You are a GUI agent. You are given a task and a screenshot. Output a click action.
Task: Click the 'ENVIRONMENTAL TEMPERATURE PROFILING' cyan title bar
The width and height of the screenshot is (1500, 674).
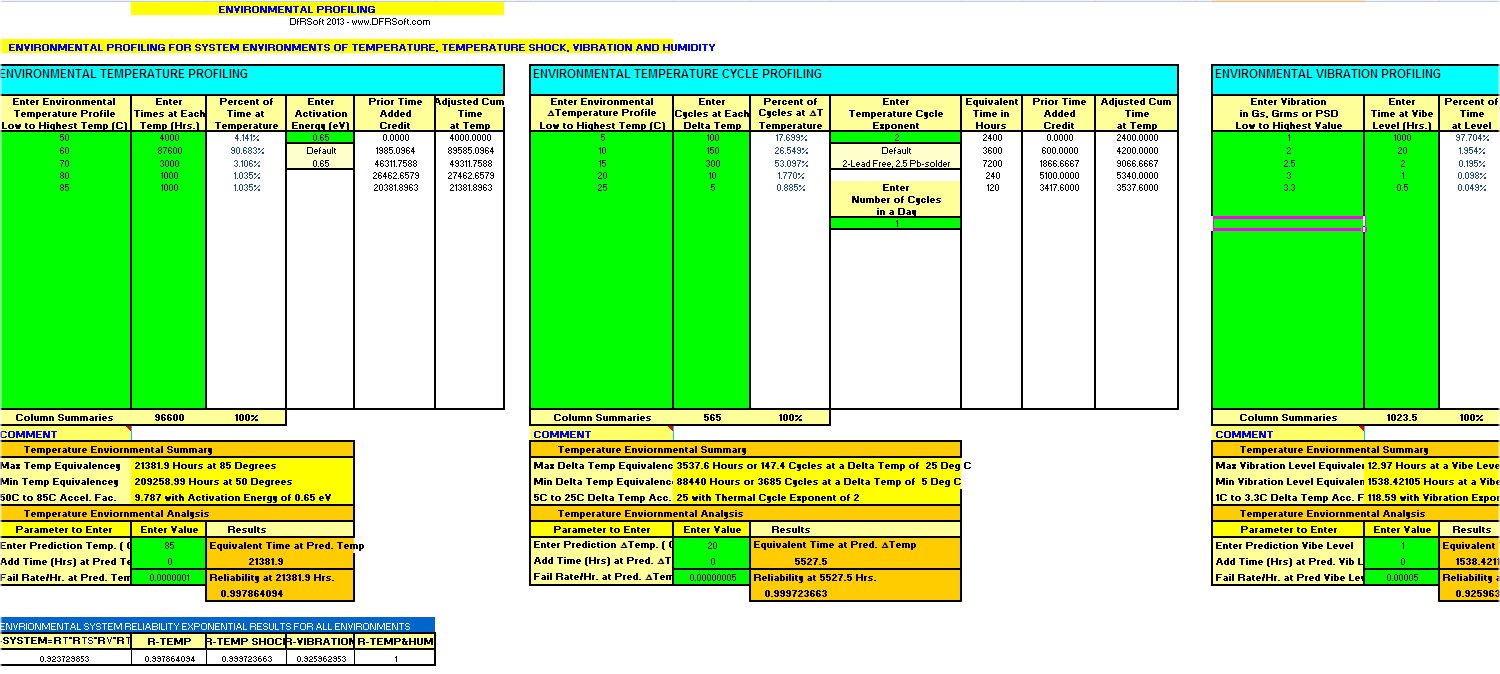[x=252, y=80]
